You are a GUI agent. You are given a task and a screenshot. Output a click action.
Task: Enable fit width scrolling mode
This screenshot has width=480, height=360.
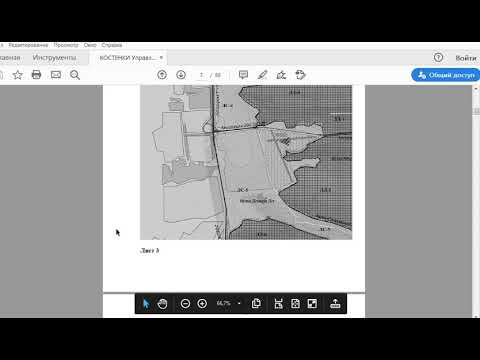(x=278, y=304)
